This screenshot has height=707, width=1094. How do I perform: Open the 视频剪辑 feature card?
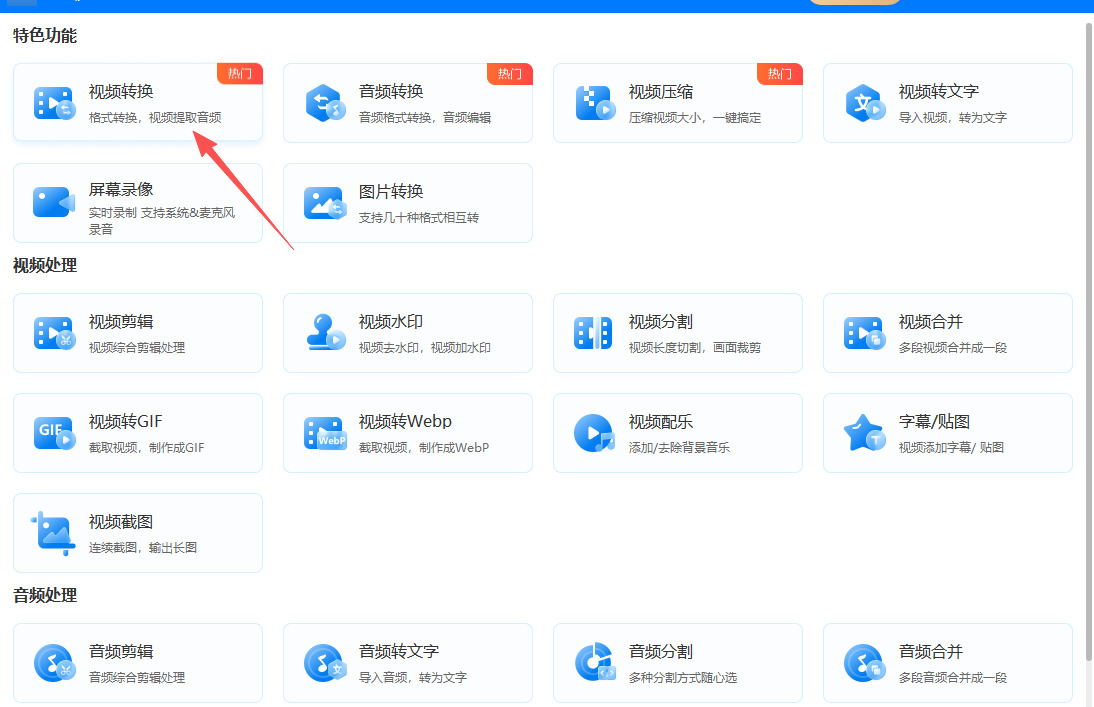tap(138, 333)
